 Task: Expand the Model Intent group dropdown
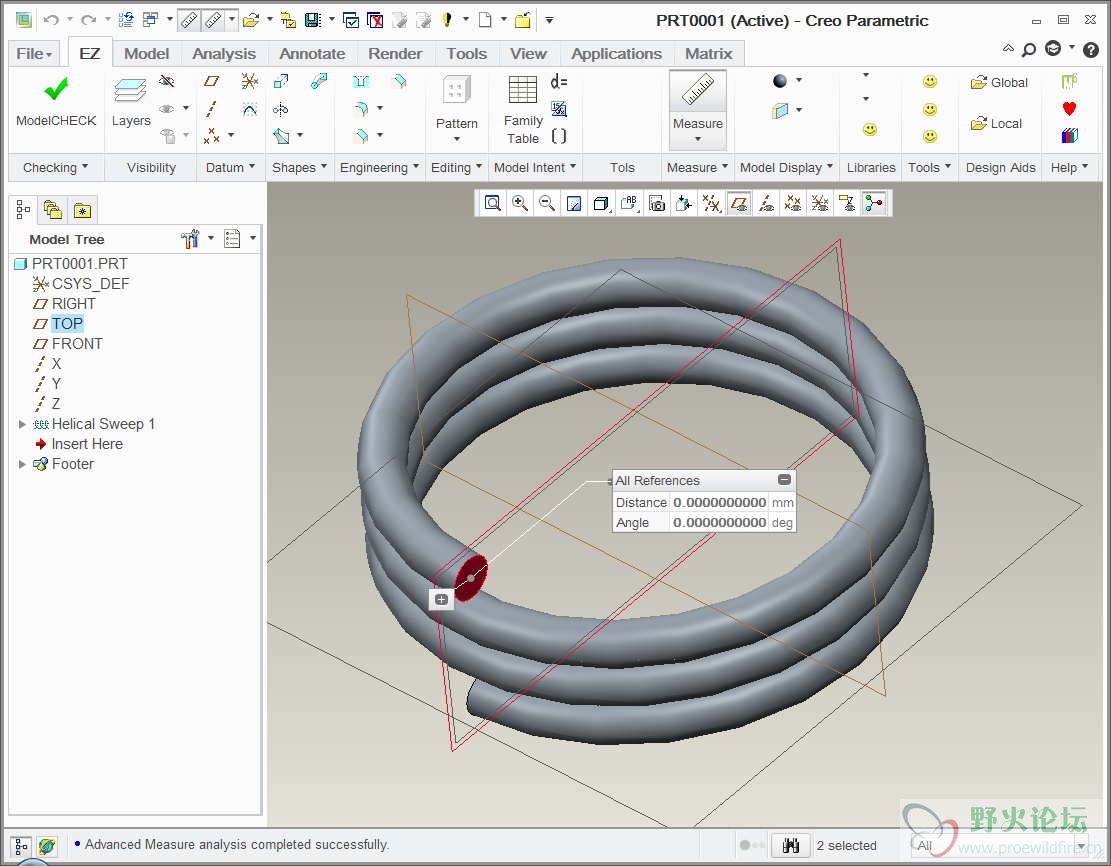pyautogui.click(x=535, y=167)
